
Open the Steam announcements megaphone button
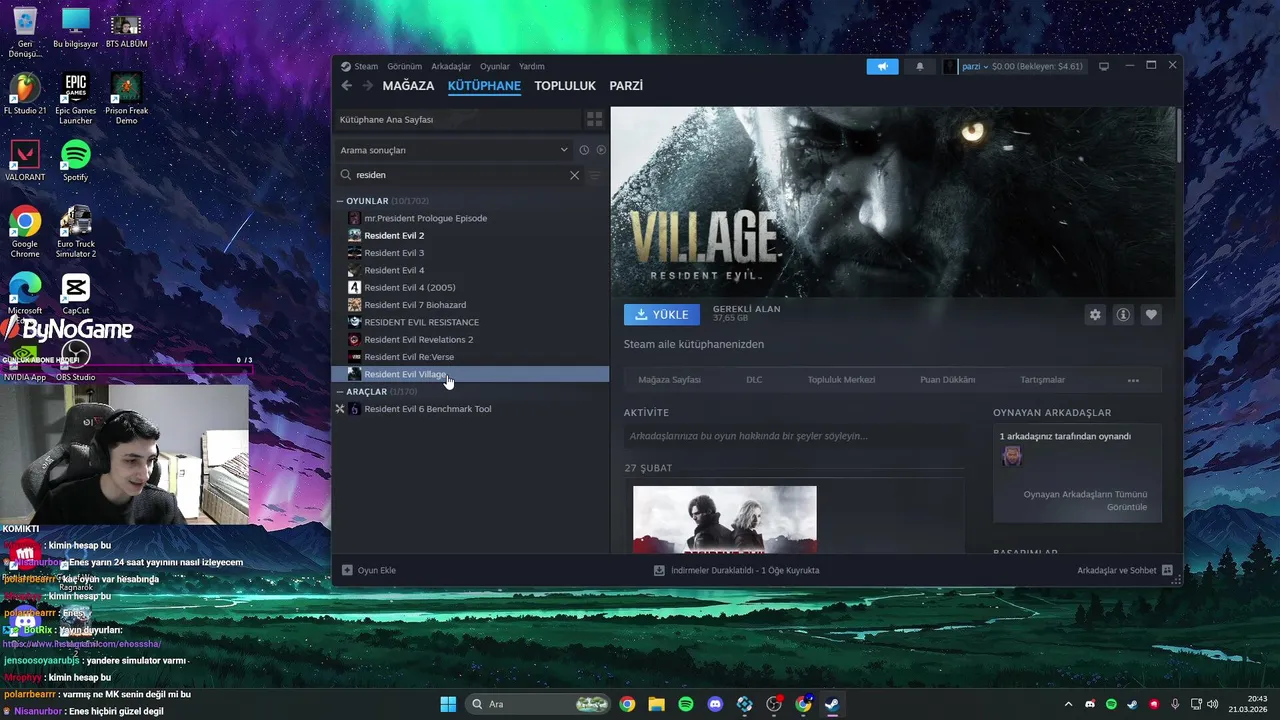(882, 66)
